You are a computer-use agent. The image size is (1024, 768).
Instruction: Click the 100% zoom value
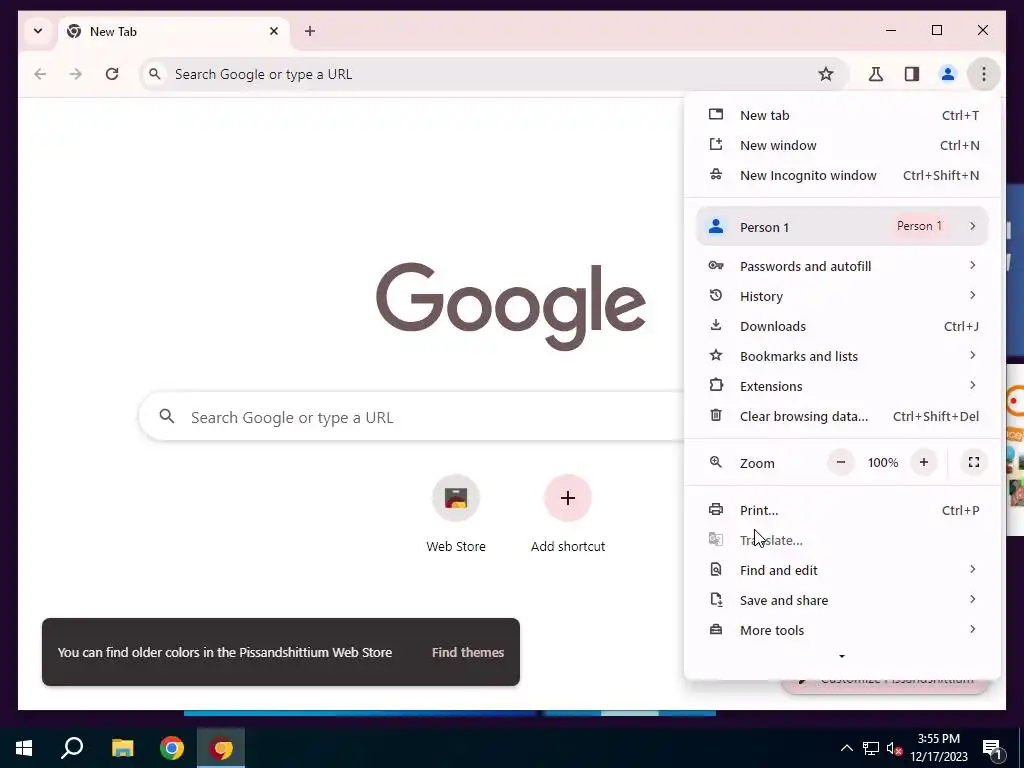click(883, 462)
